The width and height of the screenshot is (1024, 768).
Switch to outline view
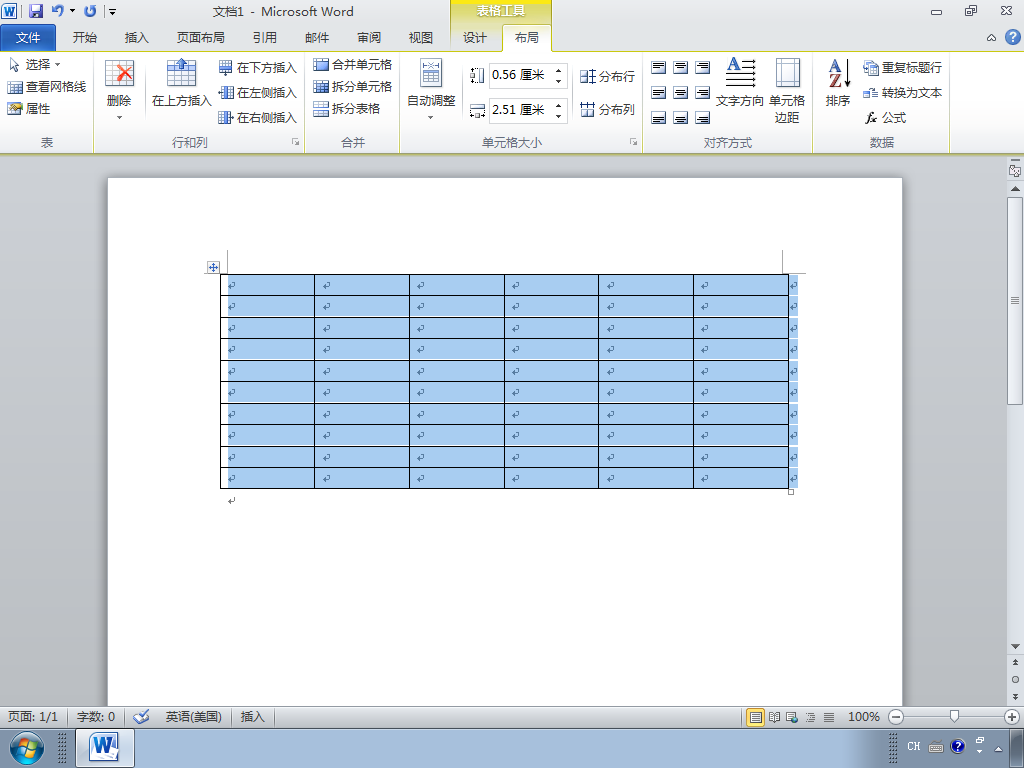(x=810, y=717)
